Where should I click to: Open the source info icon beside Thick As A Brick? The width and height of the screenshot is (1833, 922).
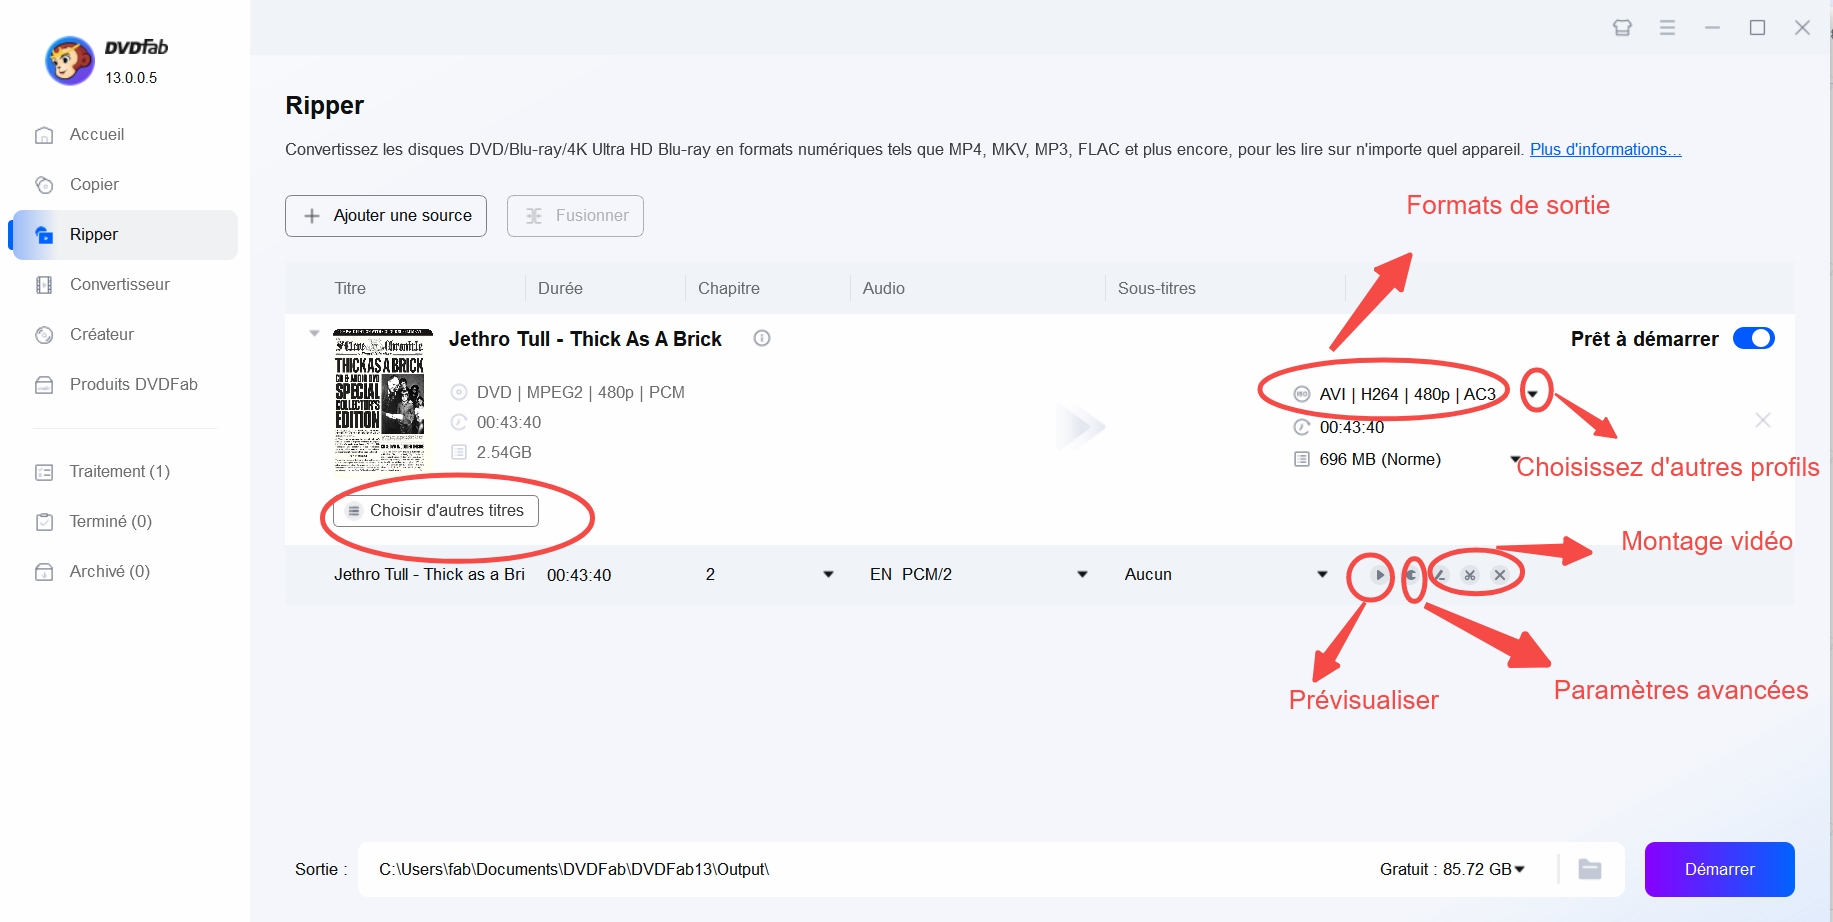(x=762, y=339)
